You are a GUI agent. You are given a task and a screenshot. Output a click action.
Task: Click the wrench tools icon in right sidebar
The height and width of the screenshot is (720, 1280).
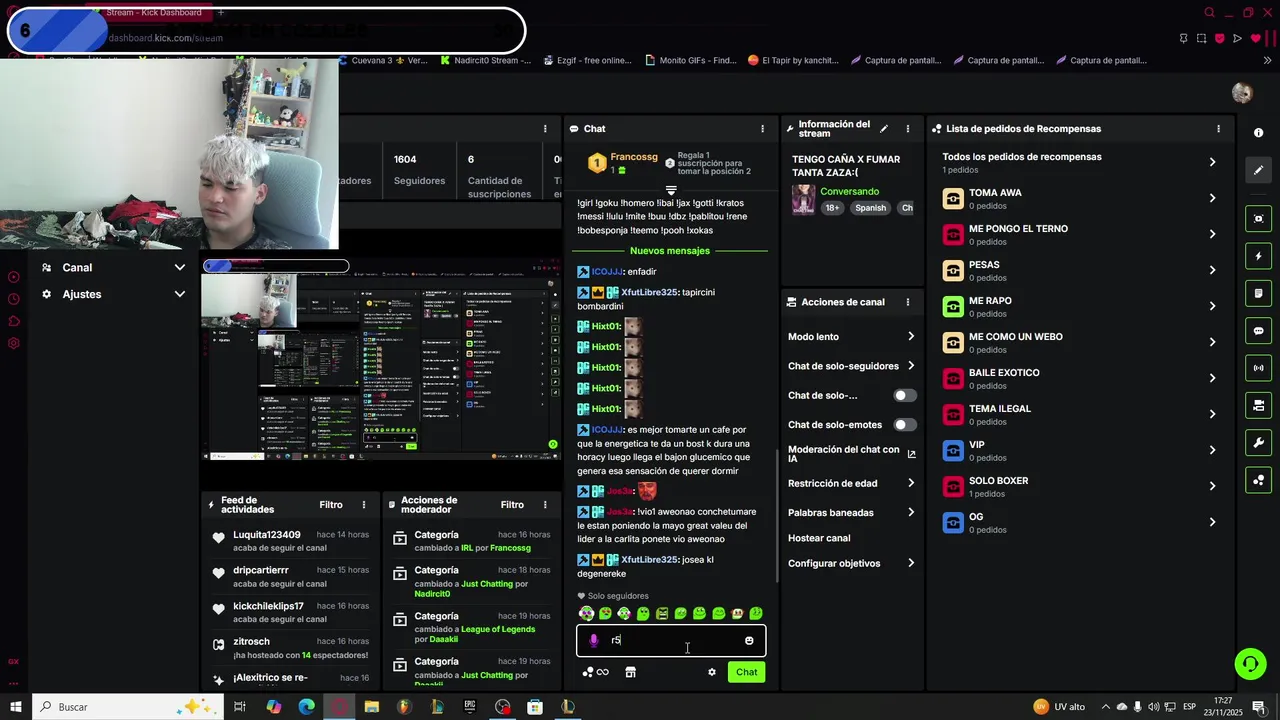(1258, 443)
